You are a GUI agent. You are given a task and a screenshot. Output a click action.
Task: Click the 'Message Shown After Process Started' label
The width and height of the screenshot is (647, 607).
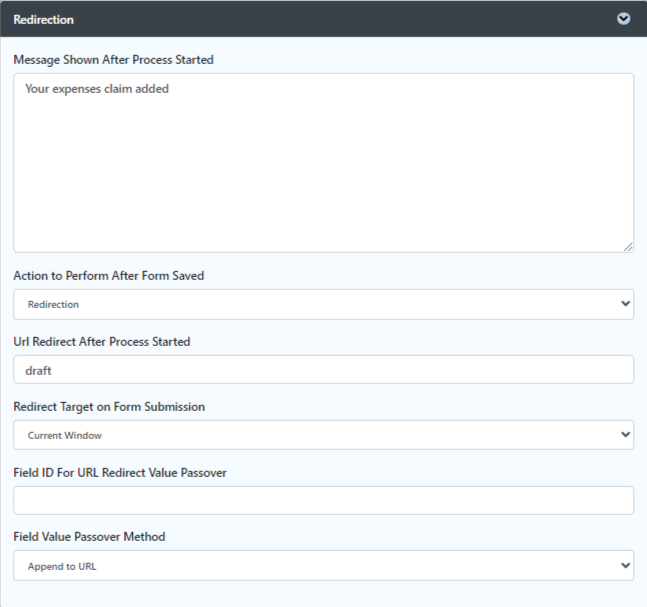113,60
